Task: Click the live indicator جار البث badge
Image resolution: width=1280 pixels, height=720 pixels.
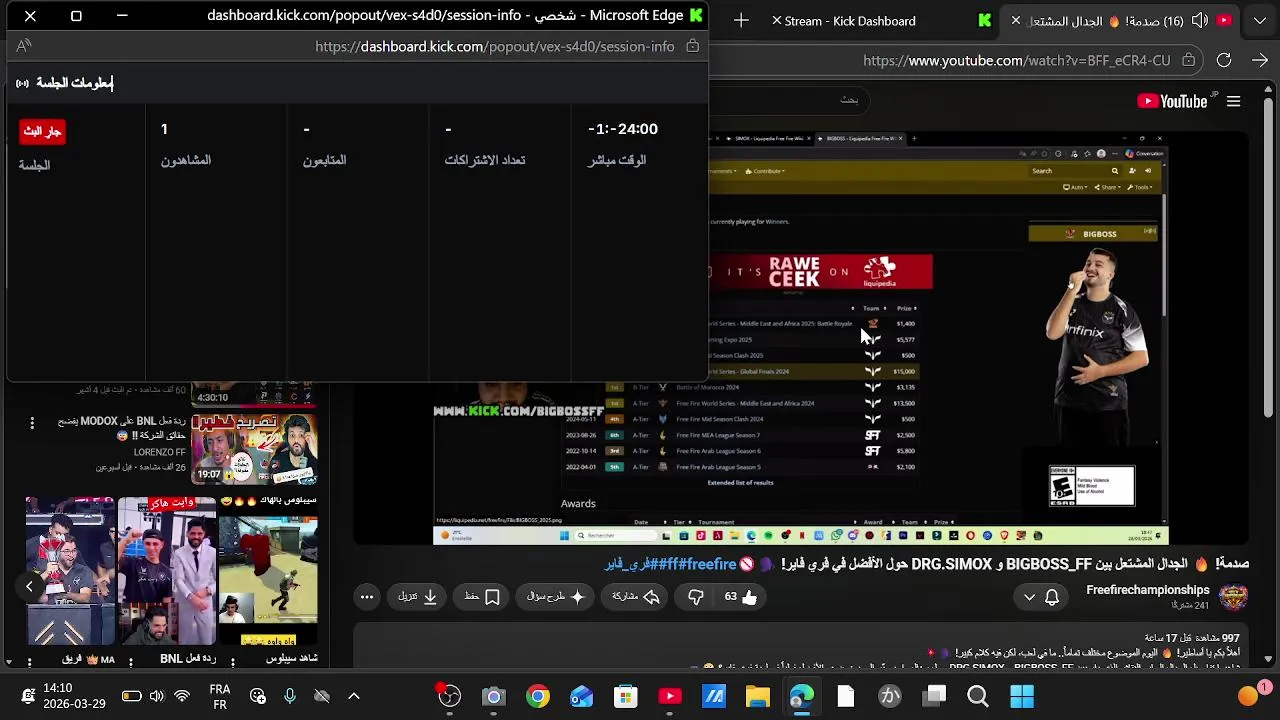Action: pos(42,131)
